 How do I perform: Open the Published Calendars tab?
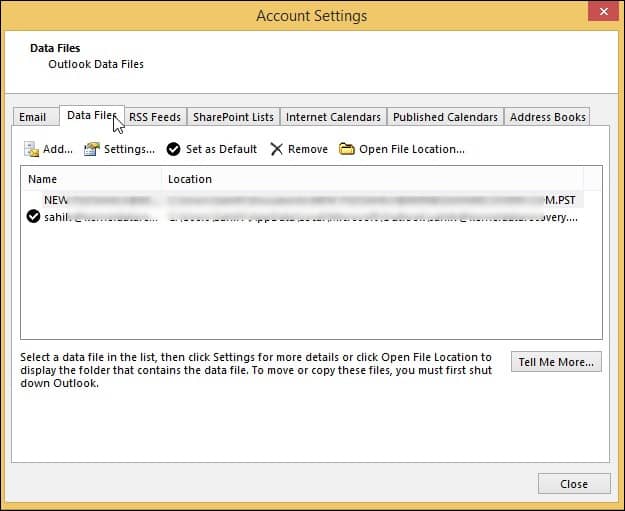pos(445,117)
